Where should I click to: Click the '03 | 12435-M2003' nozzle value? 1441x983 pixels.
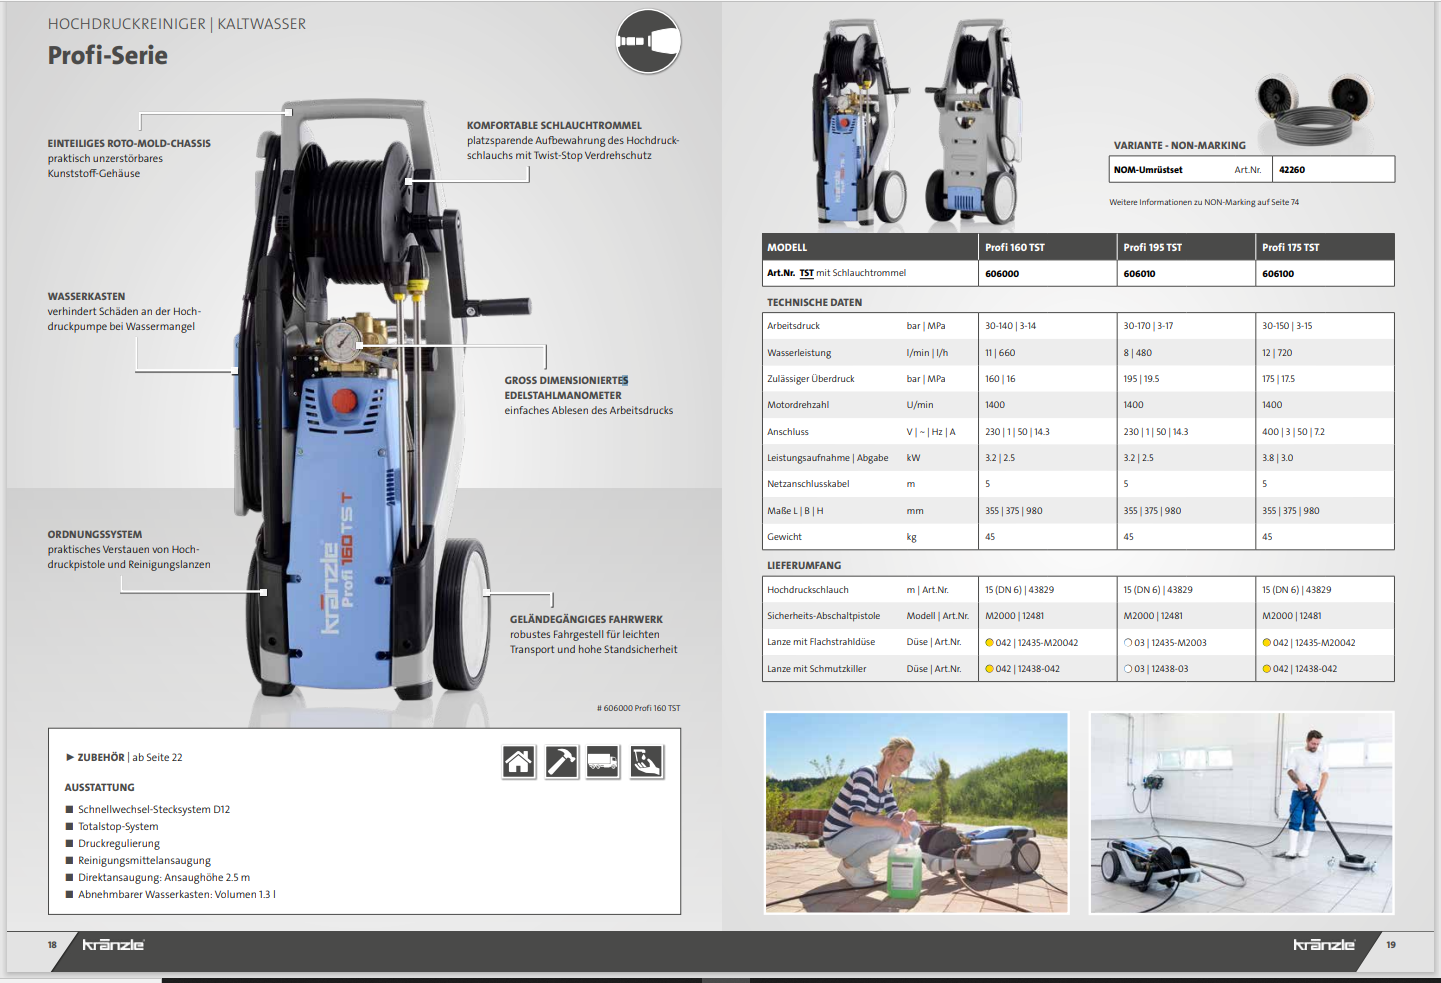(1170, 643)
